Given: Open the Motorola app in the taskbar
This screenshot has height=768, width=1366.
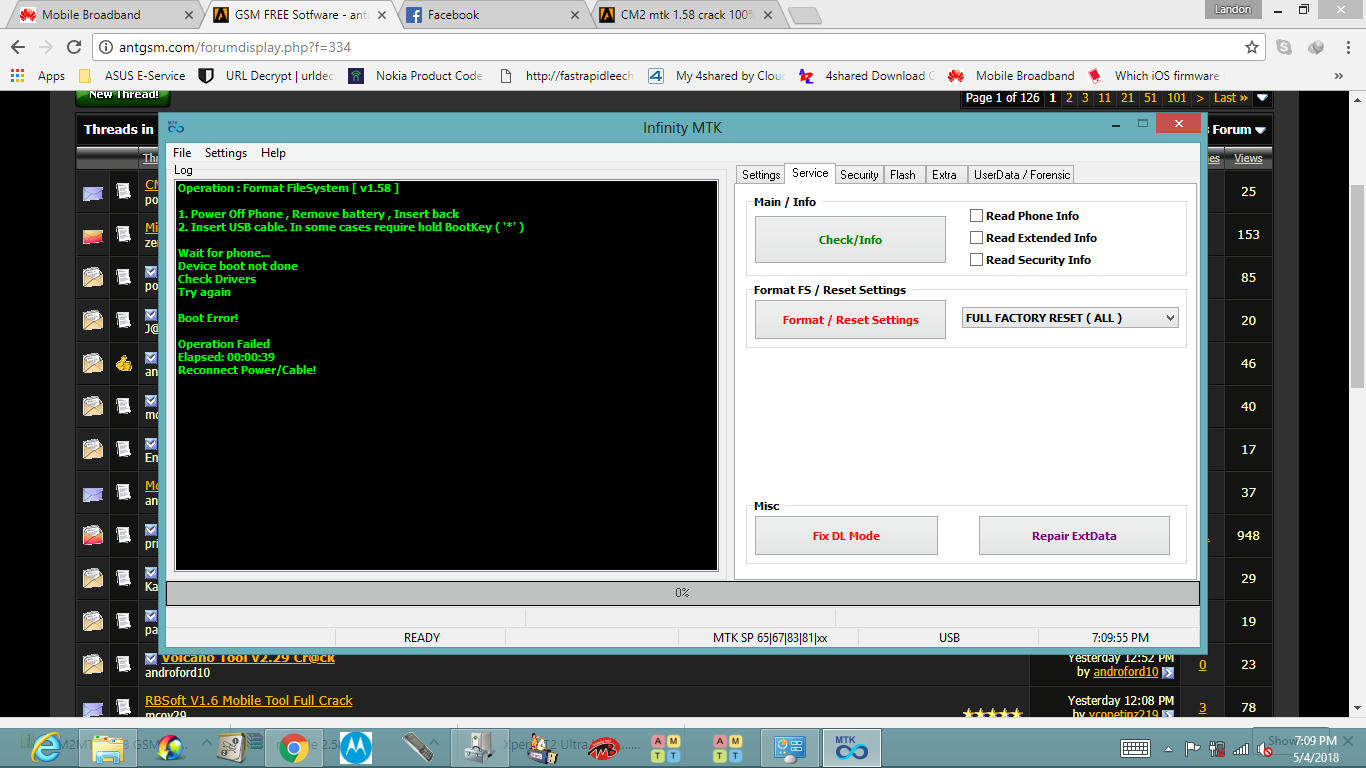Looking at the screenshot, I should 356,747.
